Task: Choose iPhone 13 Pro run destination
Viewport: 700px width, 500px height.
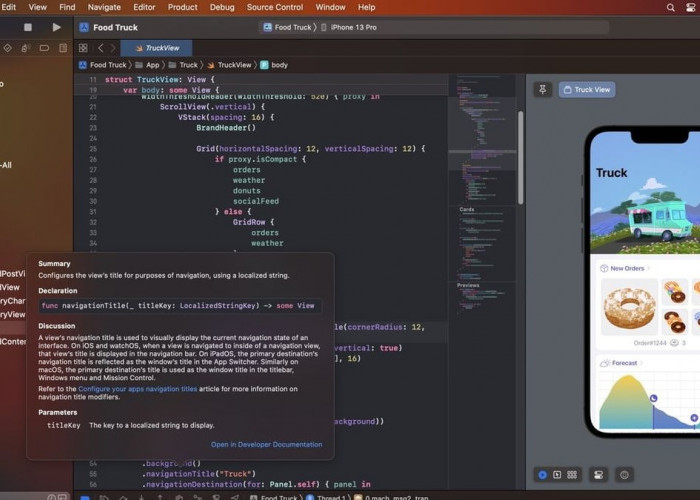Action: tap(349, 27)
